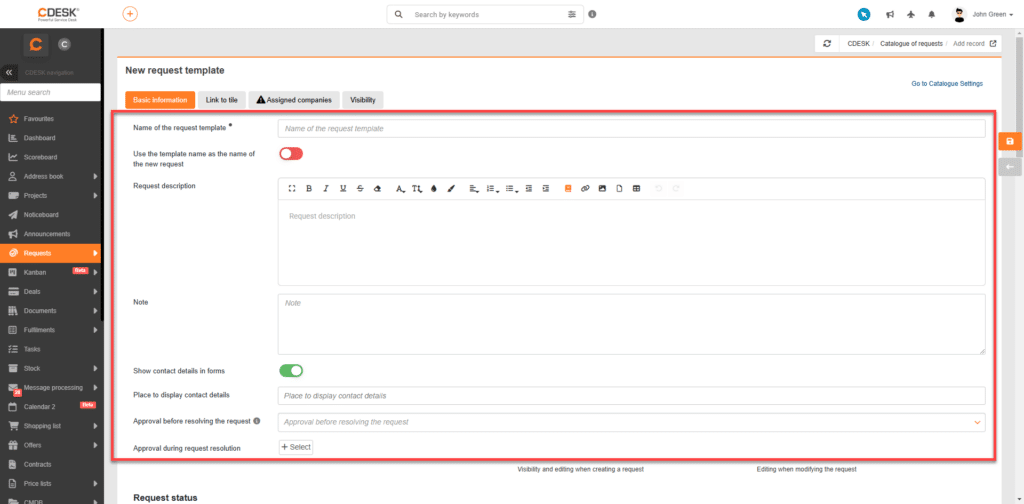Apply strikethrough formatting in the editor
1024x504 pixels.
[360, 189]
